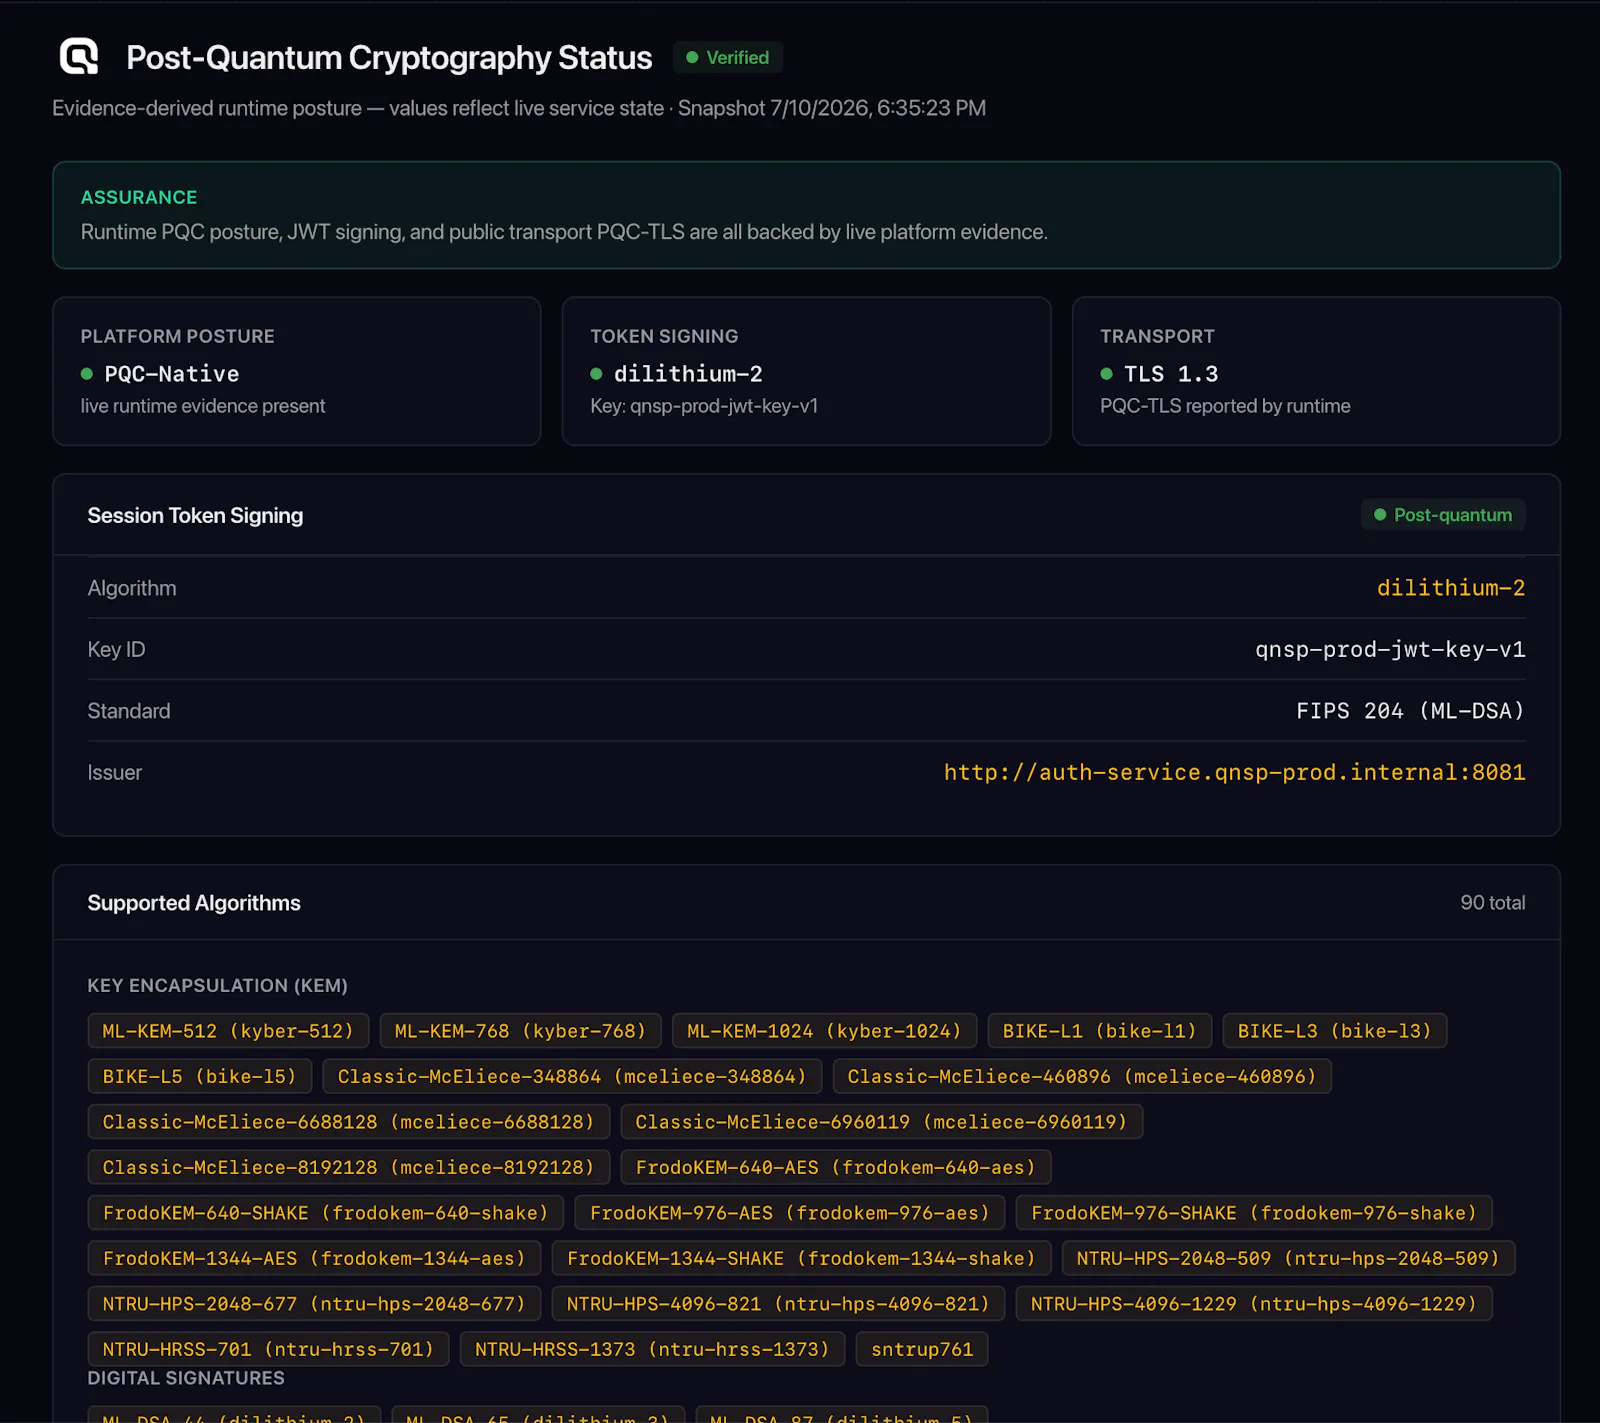This screenshot has height=1423, width=1600.
Task: Click the Verified status badge
Action: pos(727,57)
